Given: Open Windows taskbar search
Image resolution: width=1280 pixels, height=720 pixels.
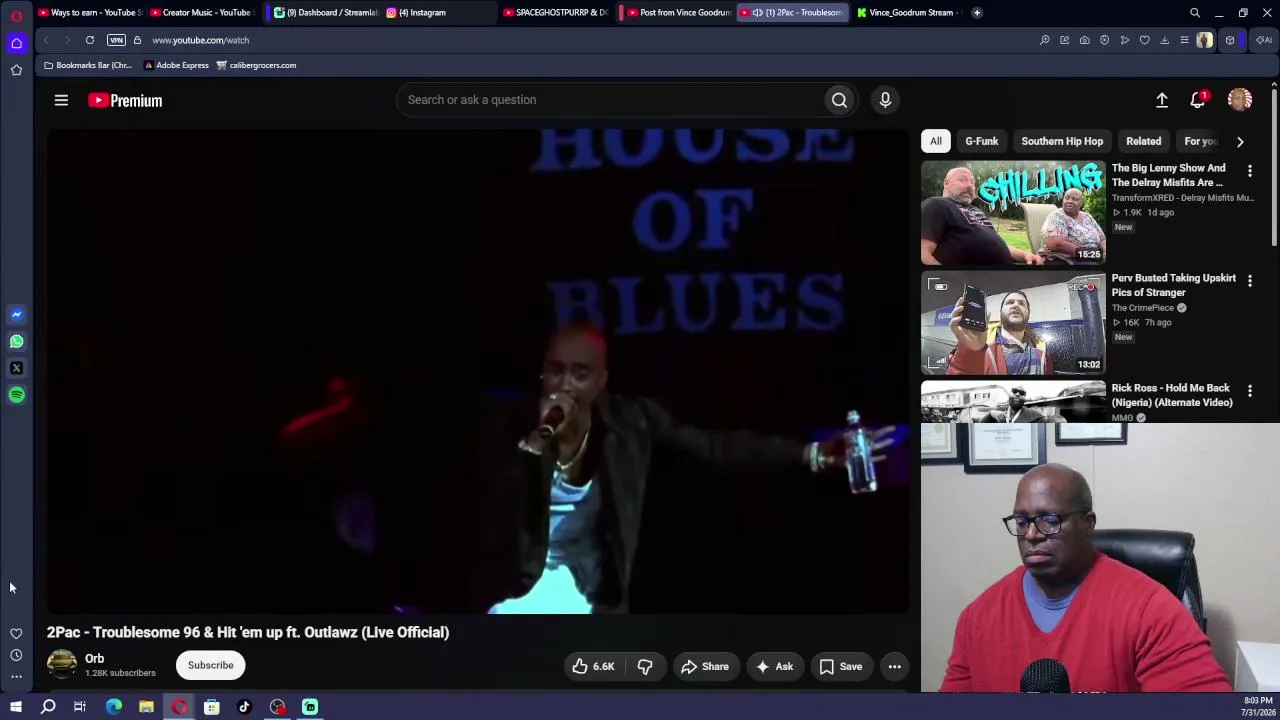Looking at the screenshot, I should coord(48,707).
